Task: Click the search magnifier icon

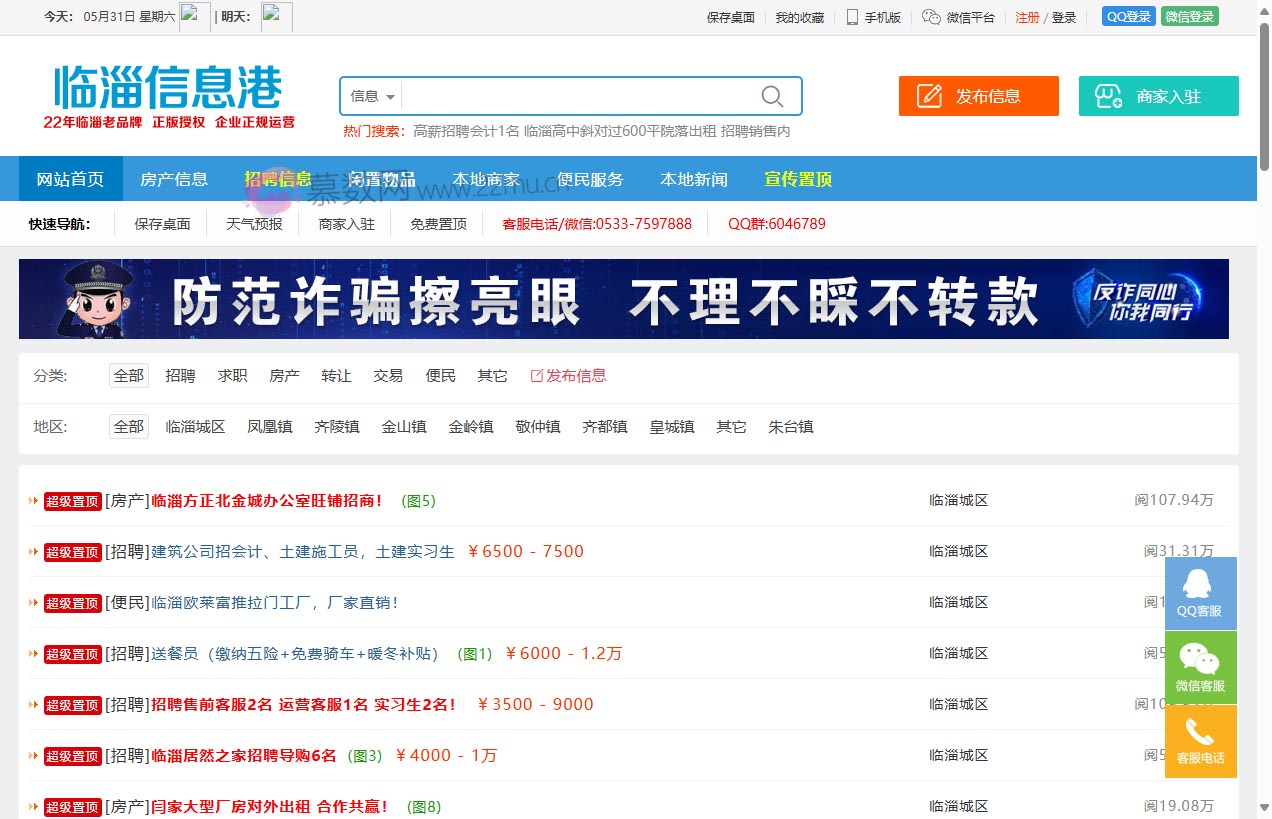Action: pyautogui.click(x=771, y=95)
